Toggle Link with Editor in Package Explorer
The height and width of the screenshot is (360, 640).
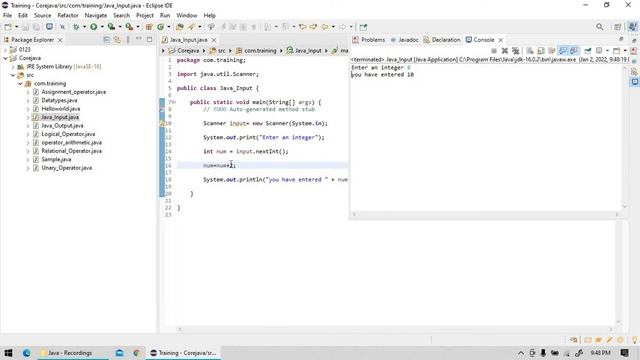click(117, 40)
